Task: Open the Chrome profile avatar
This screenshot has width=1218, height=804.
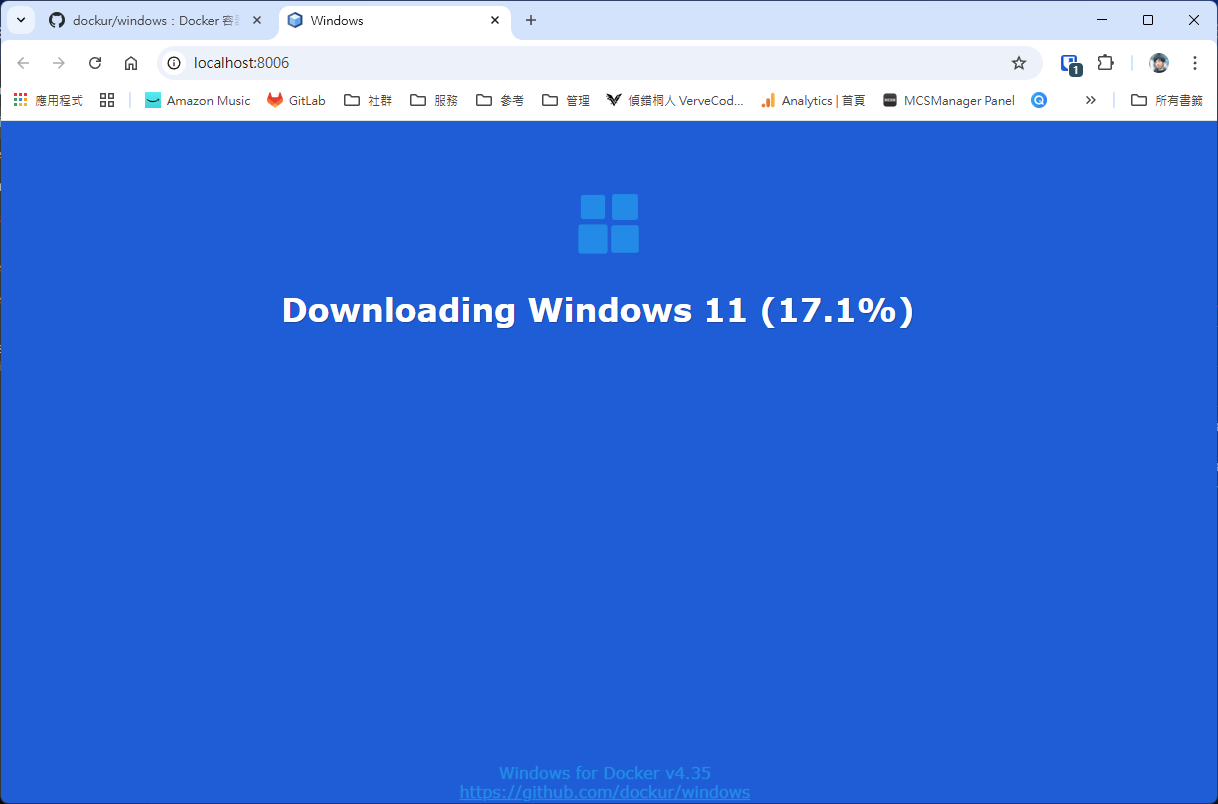Action: [1159, 63]
